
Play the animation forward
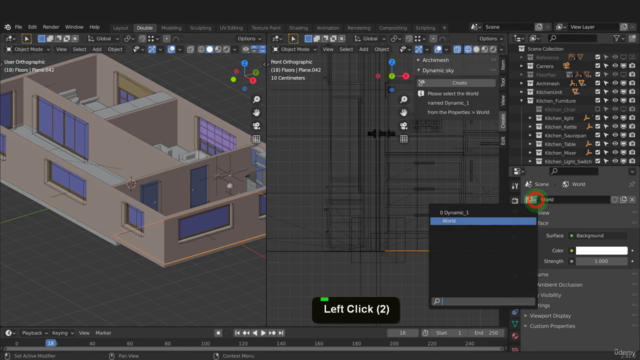coord(263,333)
